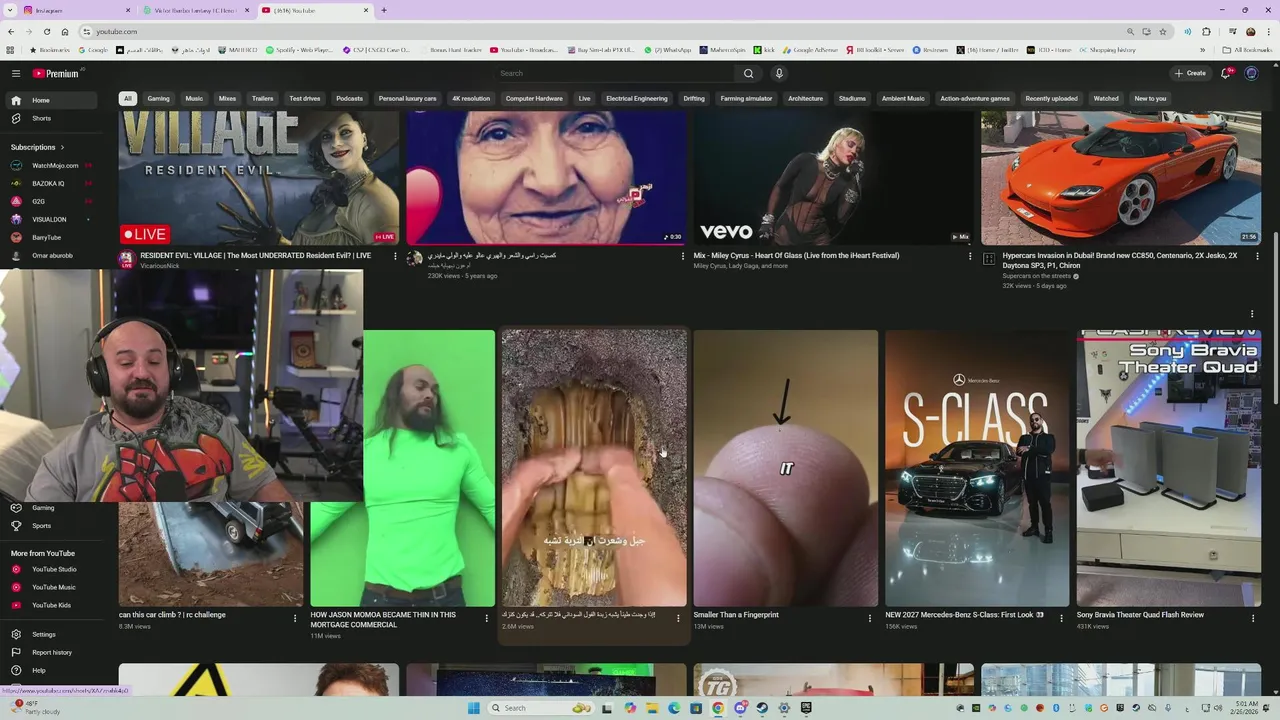Switch to the Instagram browser tab
1280x720 pixels.
78,10
